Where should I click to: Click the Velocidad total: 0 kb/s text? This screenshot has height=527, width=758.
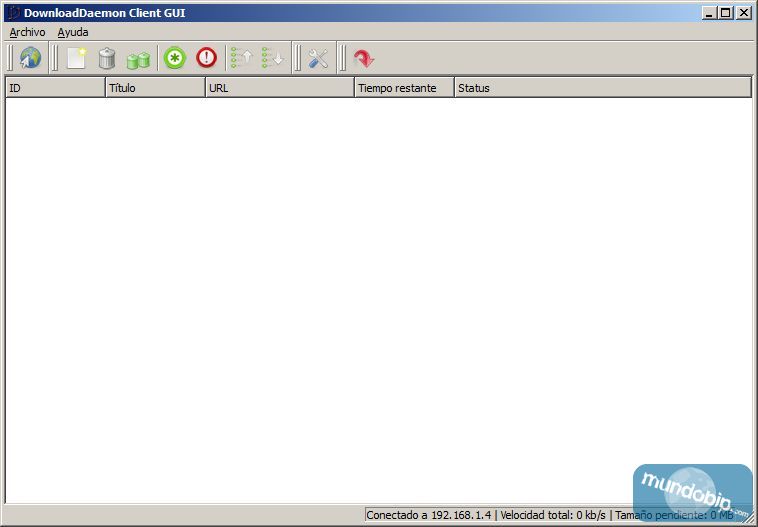click(x=553, y=515)
